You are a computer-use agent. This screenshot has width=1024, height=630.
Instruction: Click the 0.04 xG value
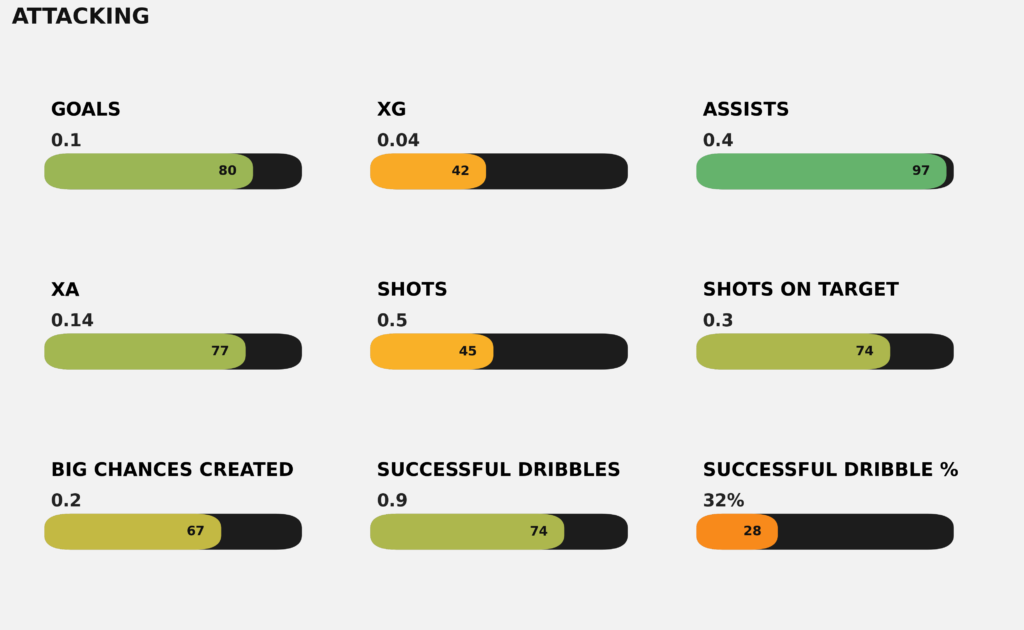click(x=398, y=141)
